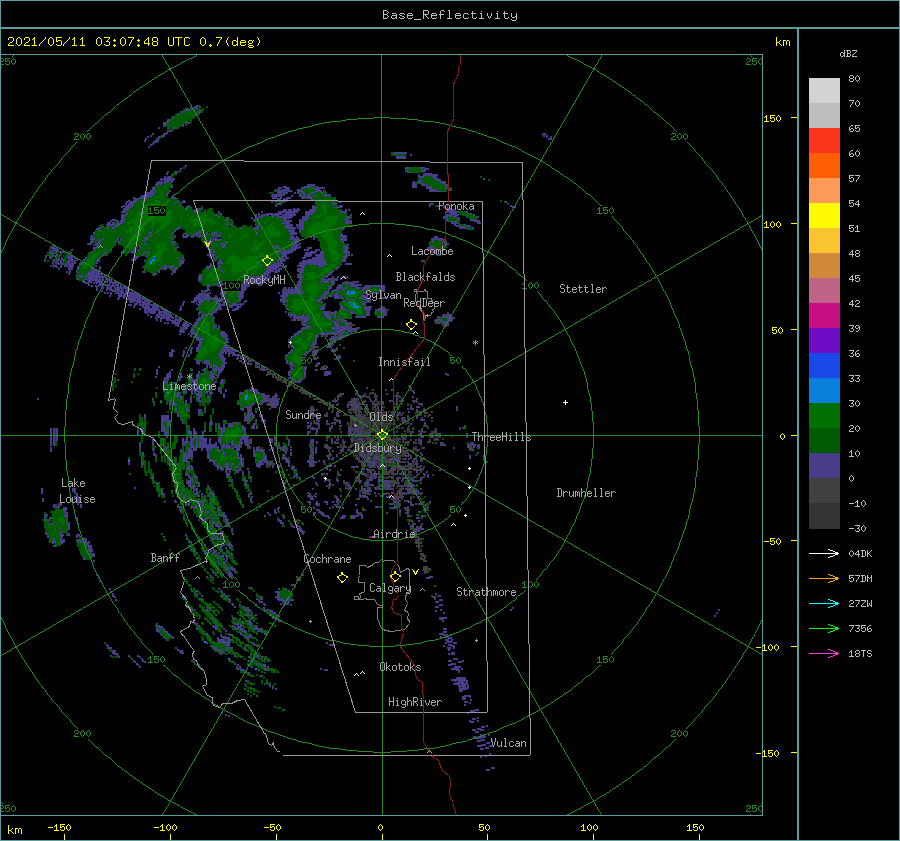Click the km unit label at bottom left
This screenshot has height=841, width=900.
click(x=15, y=830)
